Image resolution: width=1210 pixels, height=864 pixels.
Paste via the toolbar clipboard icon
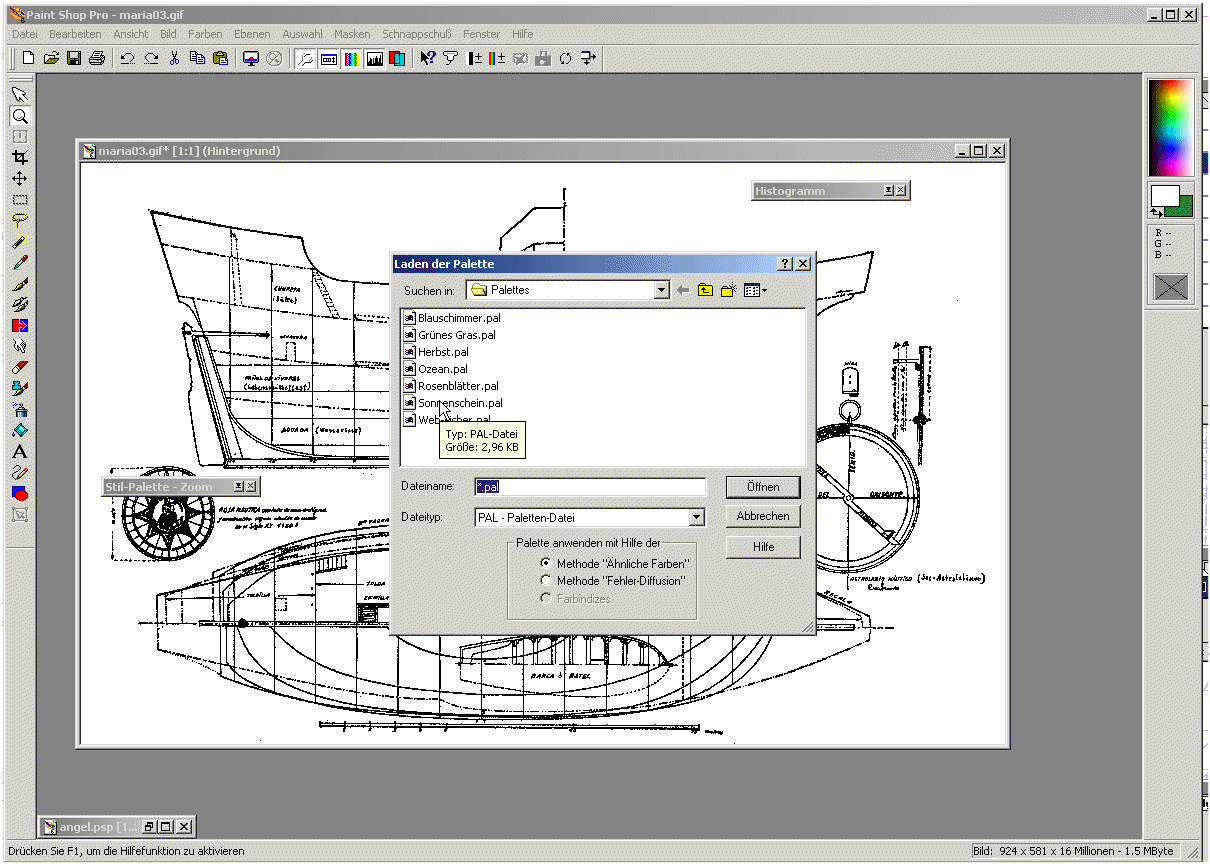pos(220,58)
